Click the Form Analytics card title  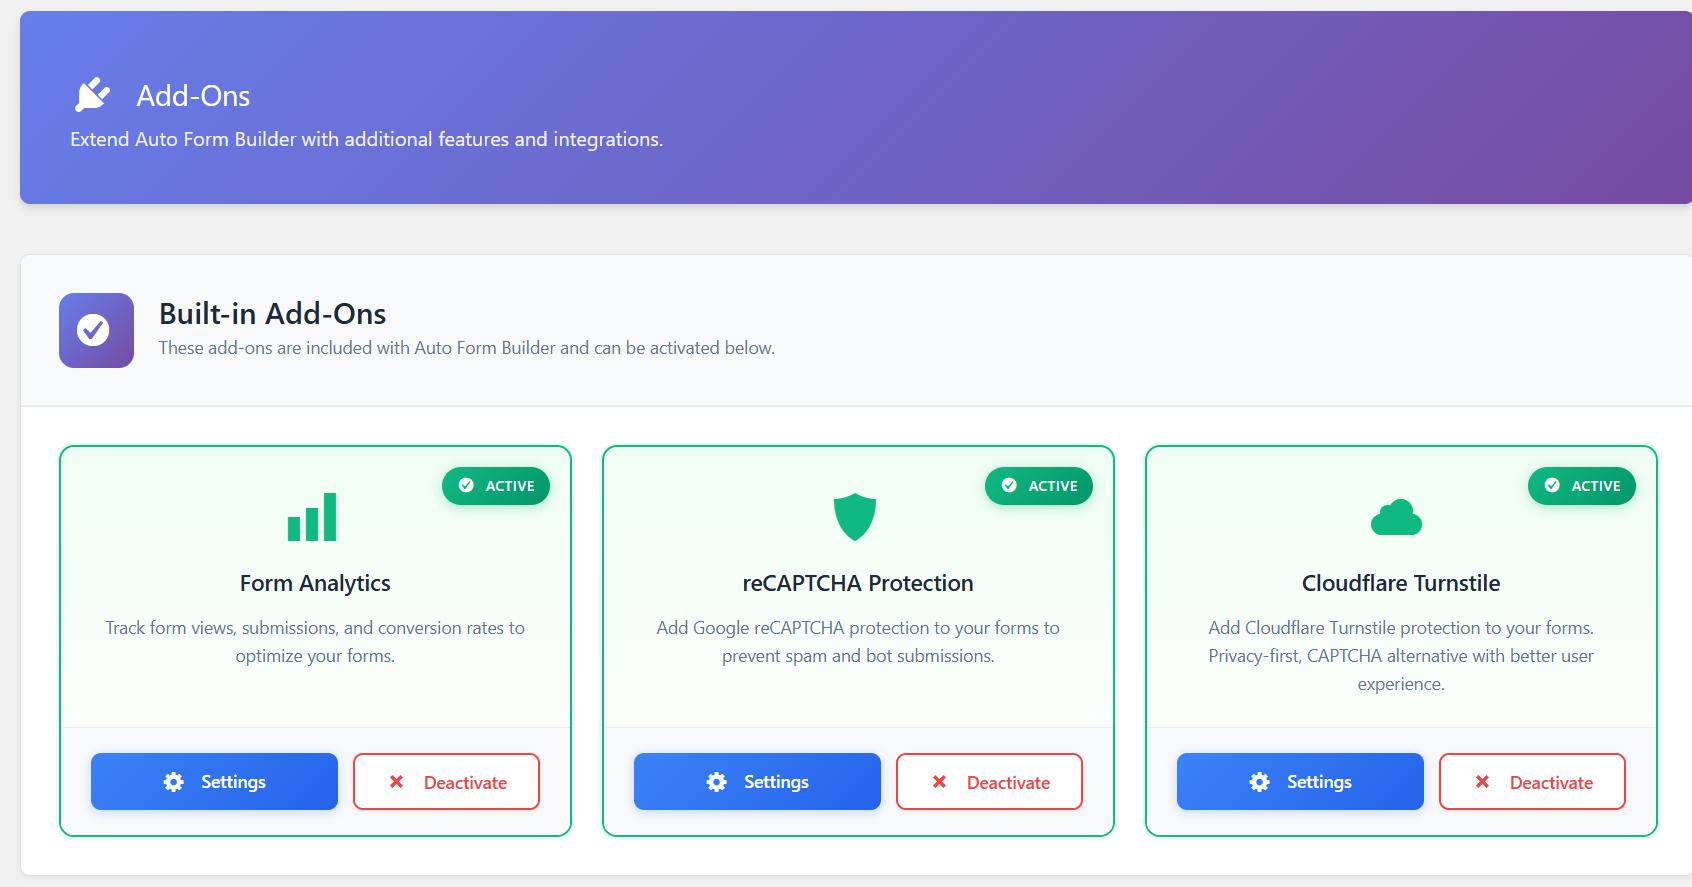click(x=315, y=583)
